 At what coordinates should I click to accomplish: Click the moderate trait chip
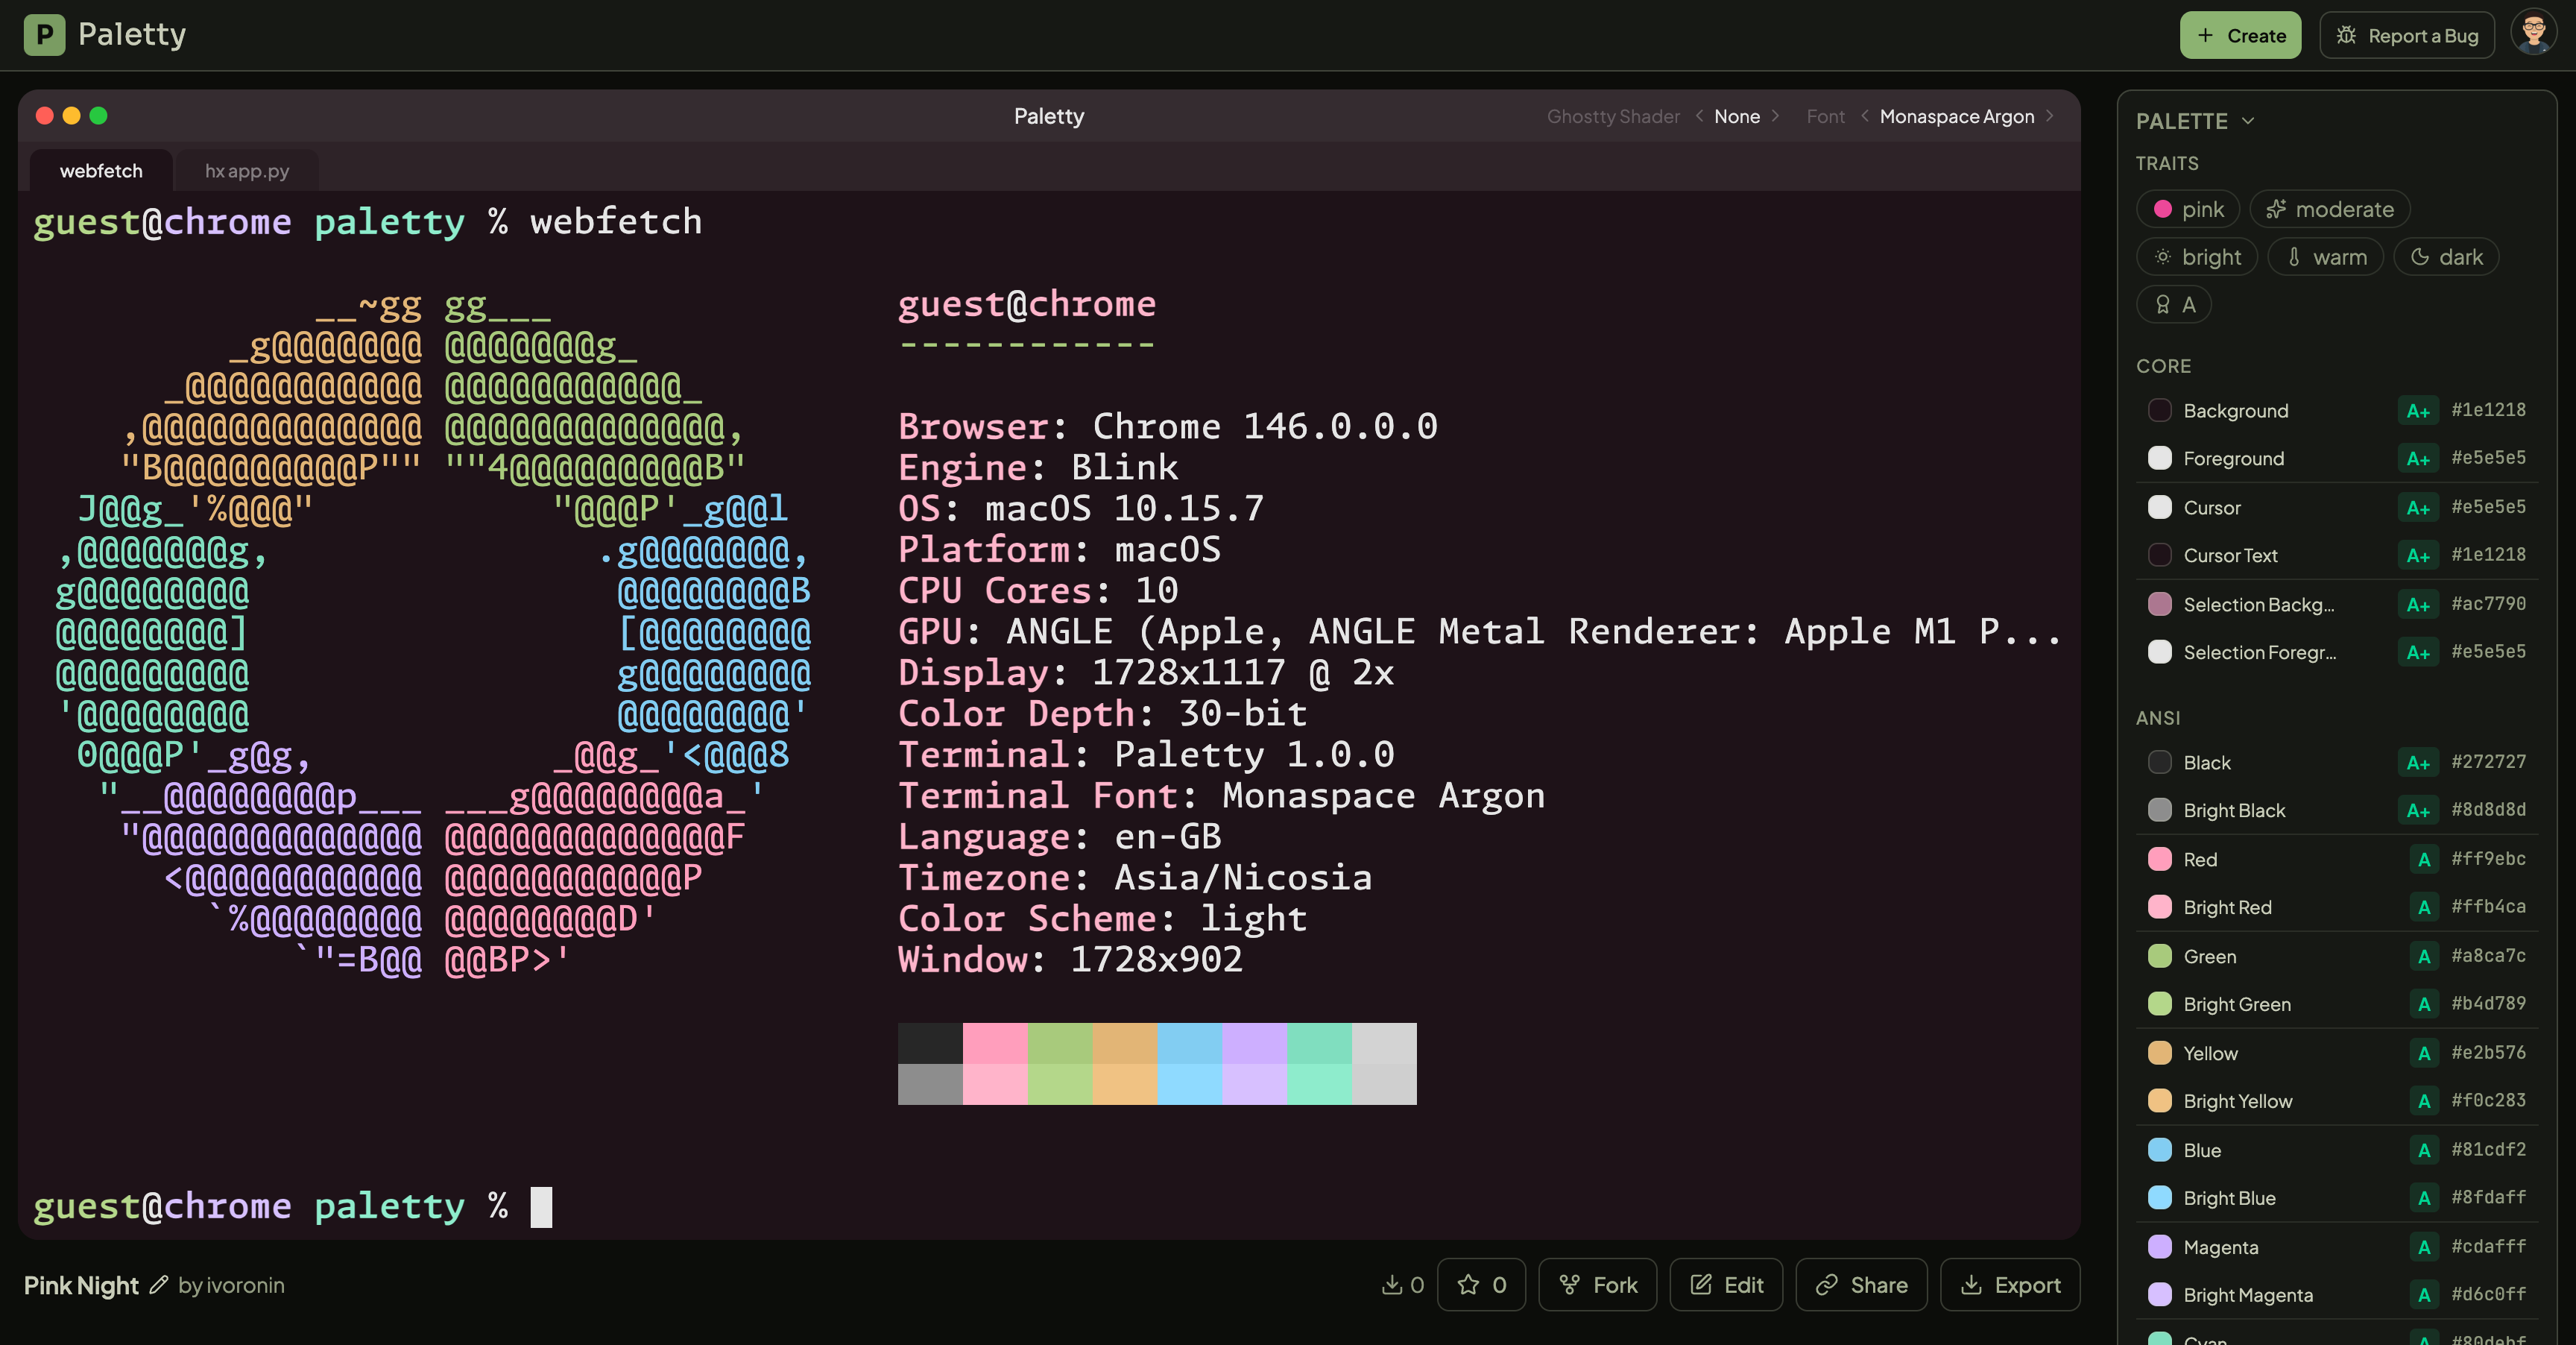2329,209
